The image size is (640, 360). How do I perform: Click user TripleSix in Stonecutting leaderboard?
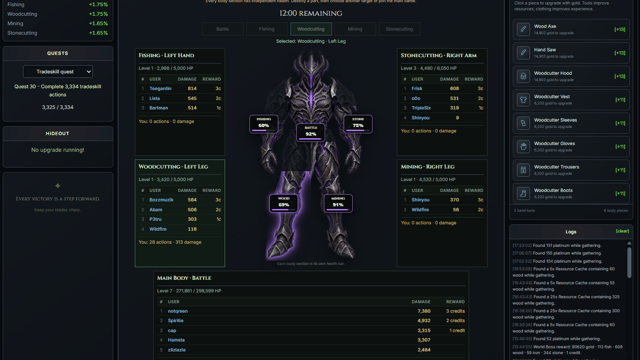click(421, 108)
